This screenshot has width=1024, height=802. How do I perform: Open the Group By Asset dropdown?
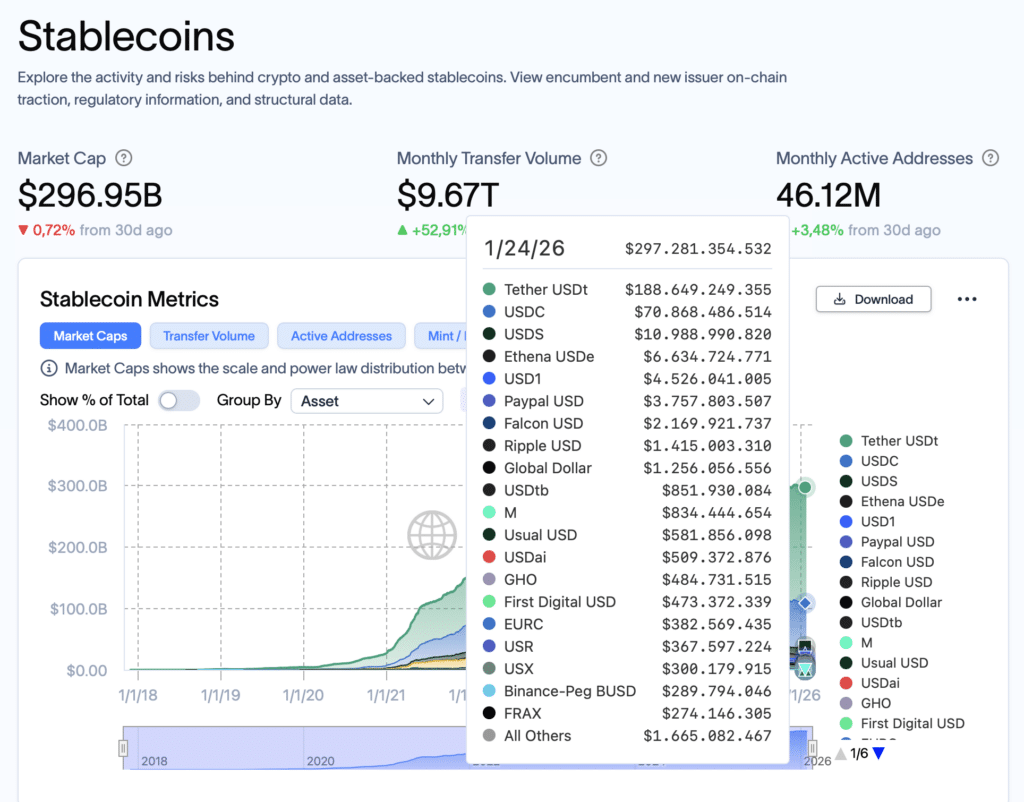[367, 401]
